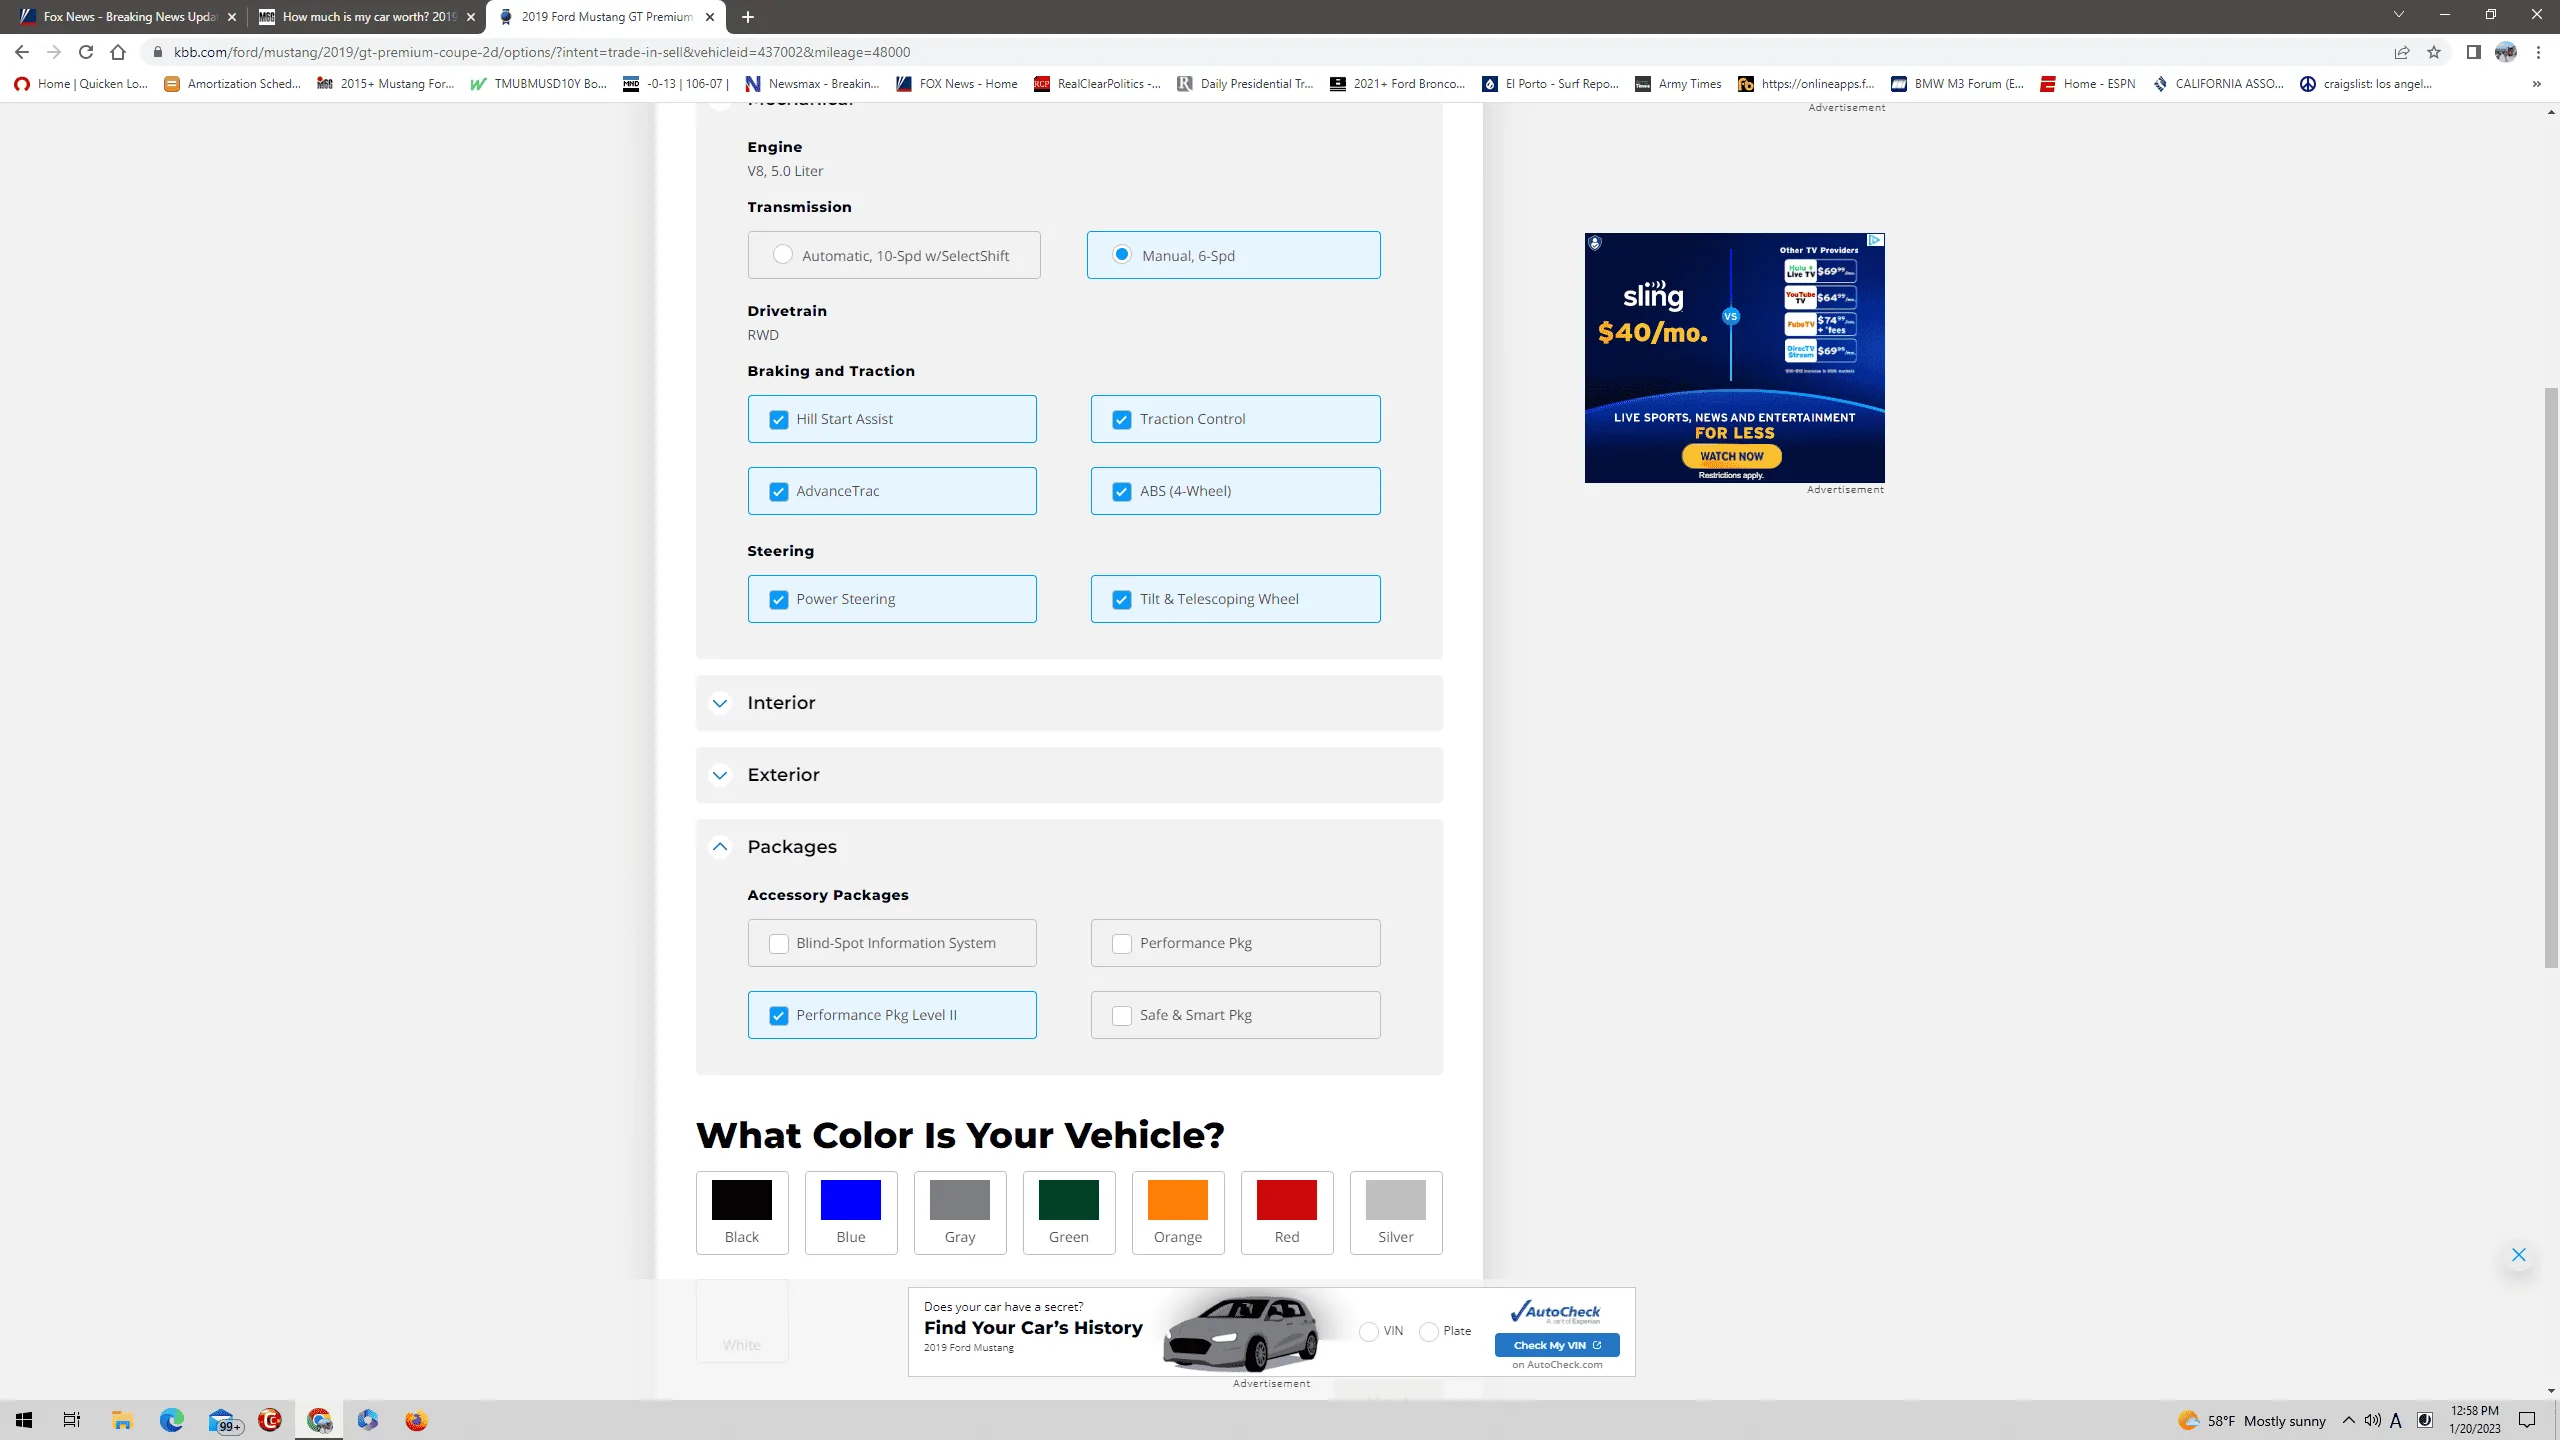The image size is (2560, 1440).
Task: Open browser three-dot menu icon
Action: [x=2538, y=52]
